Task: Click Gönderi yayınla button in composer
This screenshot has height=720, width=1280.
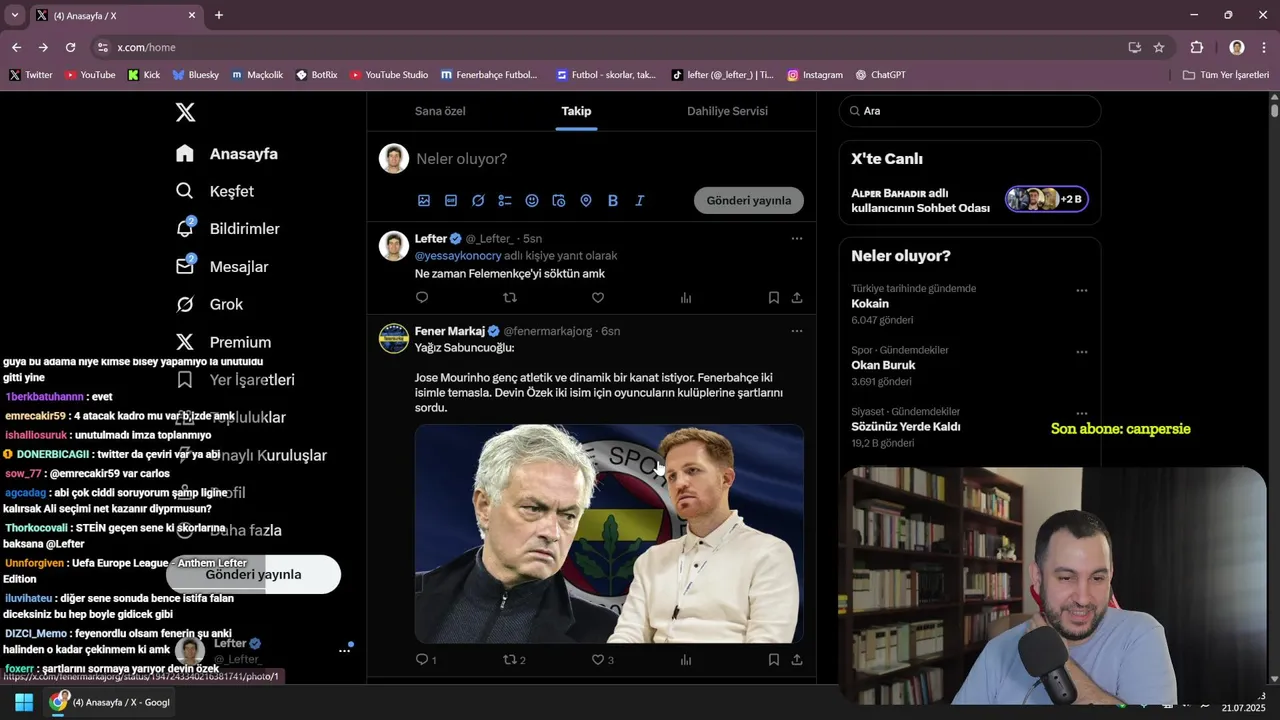Action: pos(749,201)
